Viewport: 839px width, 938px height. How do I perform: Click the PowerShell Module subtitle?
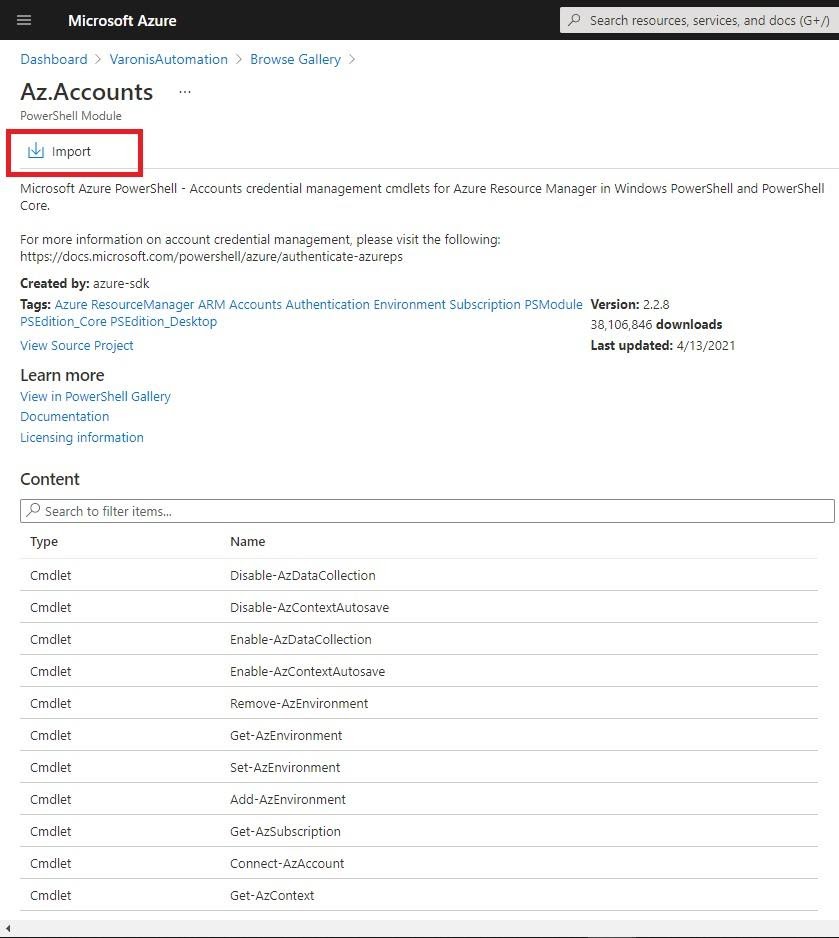71,115
